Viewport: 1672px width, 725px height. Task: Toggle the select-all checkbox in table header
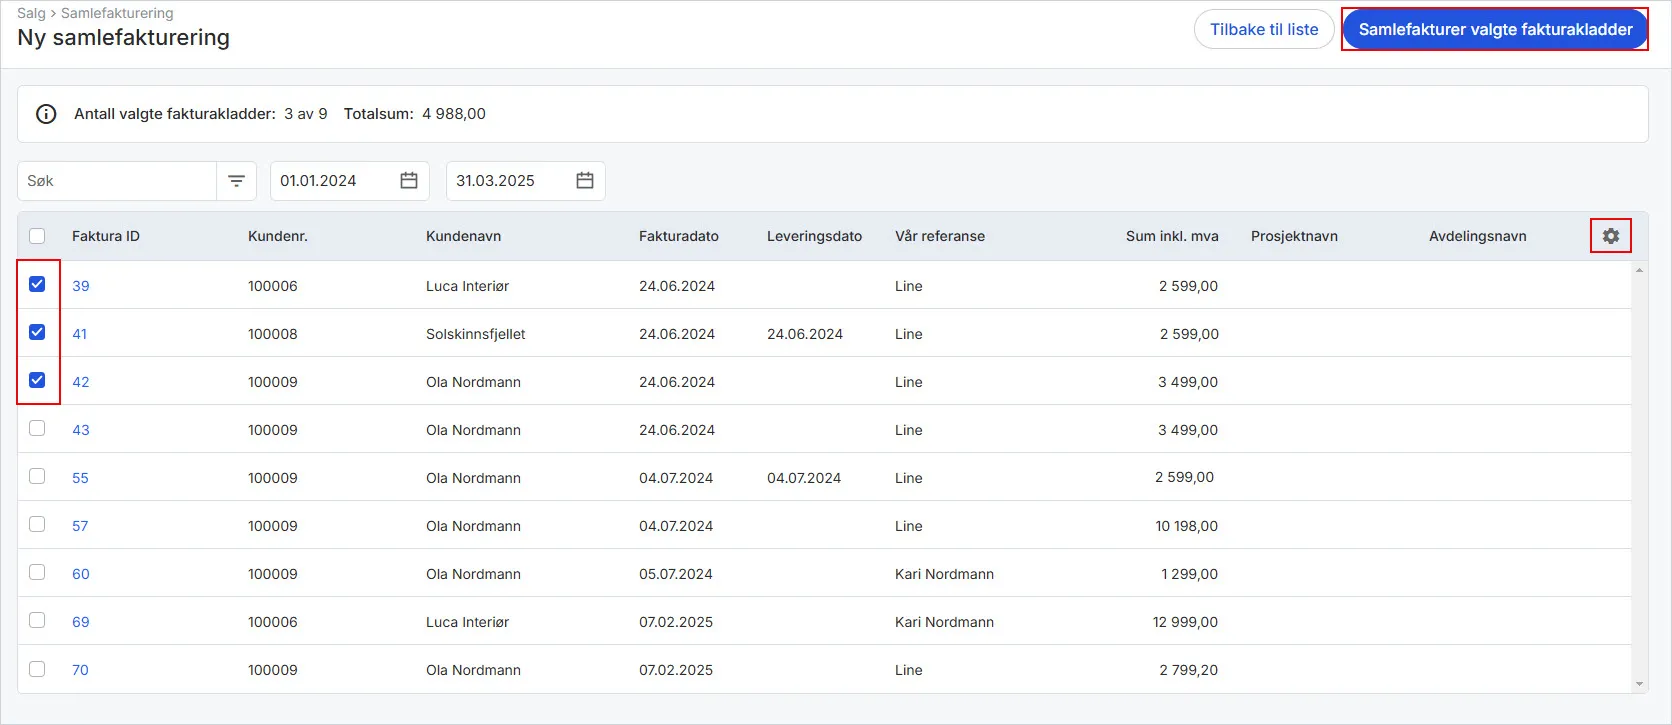[37, 236]
